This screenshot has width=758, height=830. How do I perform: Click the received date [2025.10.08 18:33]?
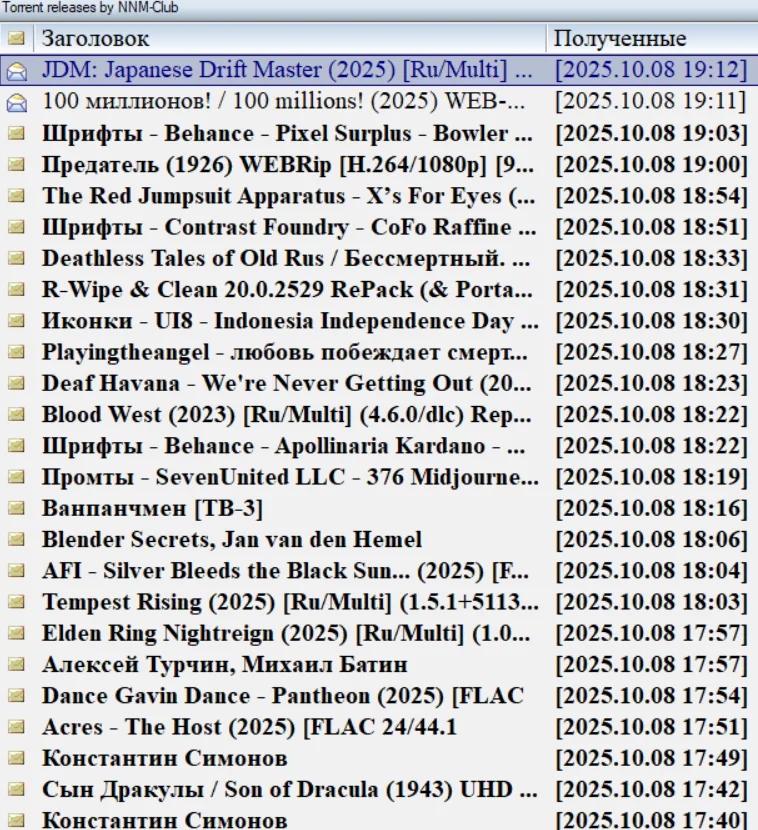point(651,258)
